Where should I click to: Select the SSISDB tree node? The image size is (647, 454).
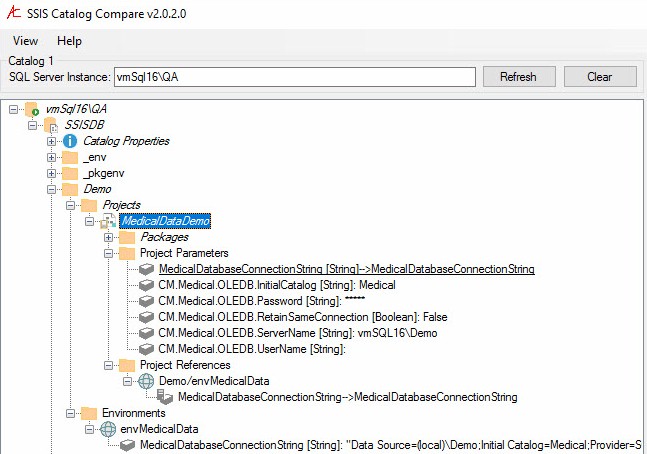[x=84, y=125]
